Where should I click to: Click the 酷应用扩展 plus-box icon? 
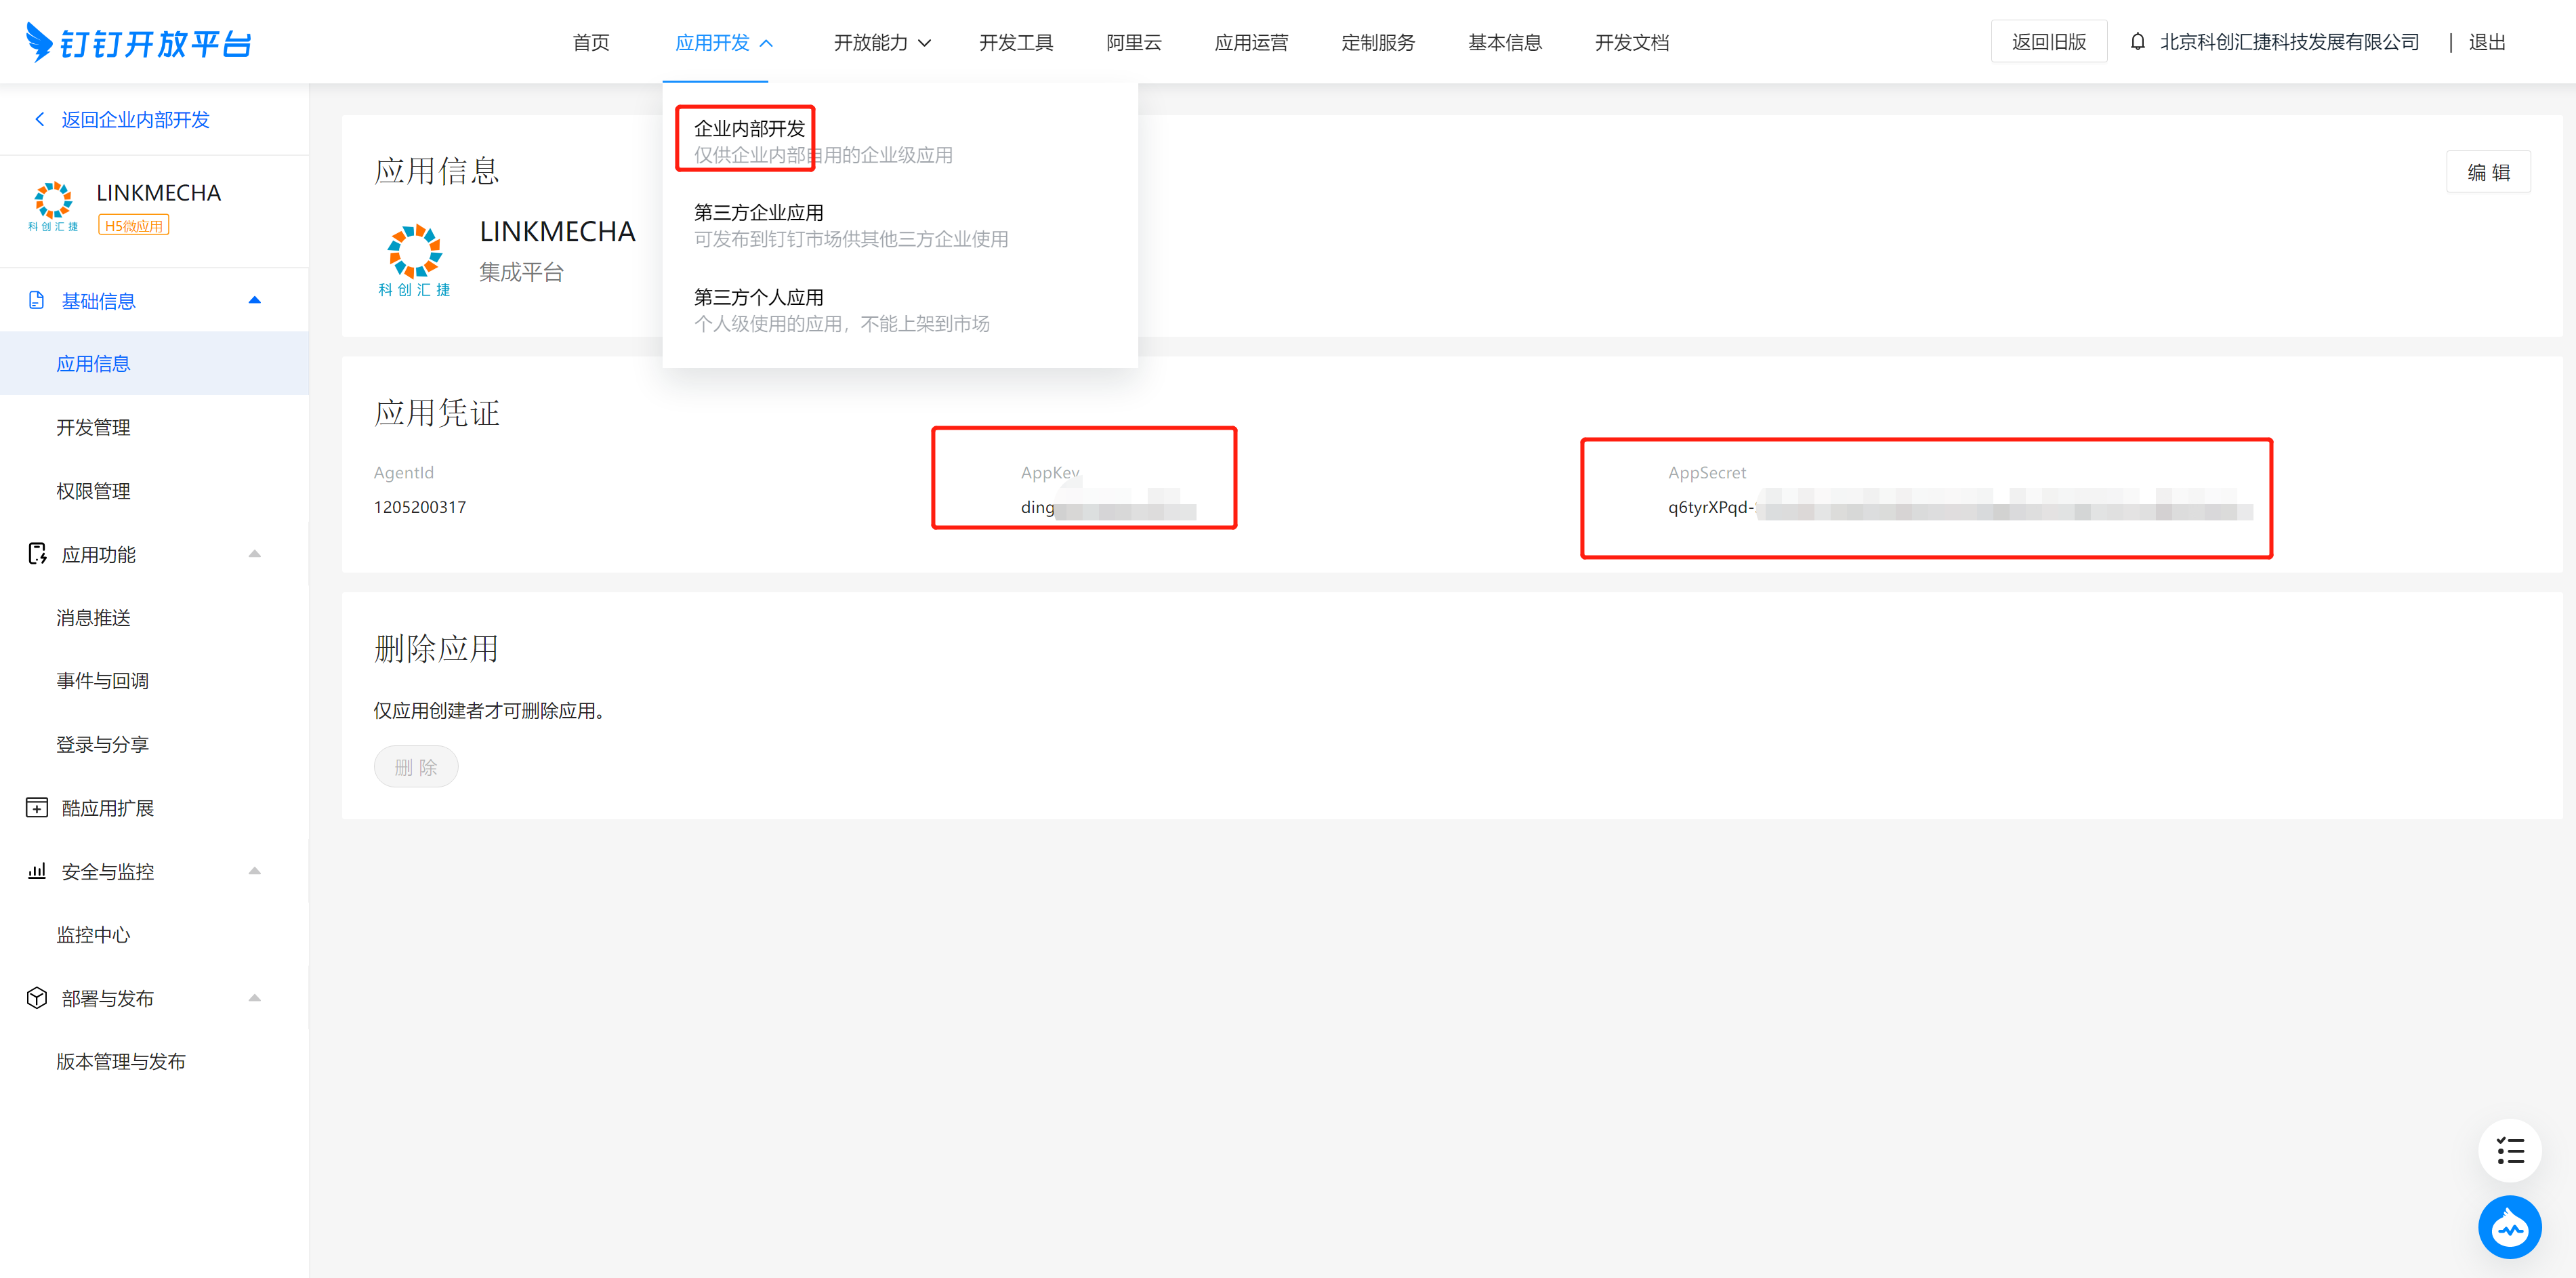37,807
